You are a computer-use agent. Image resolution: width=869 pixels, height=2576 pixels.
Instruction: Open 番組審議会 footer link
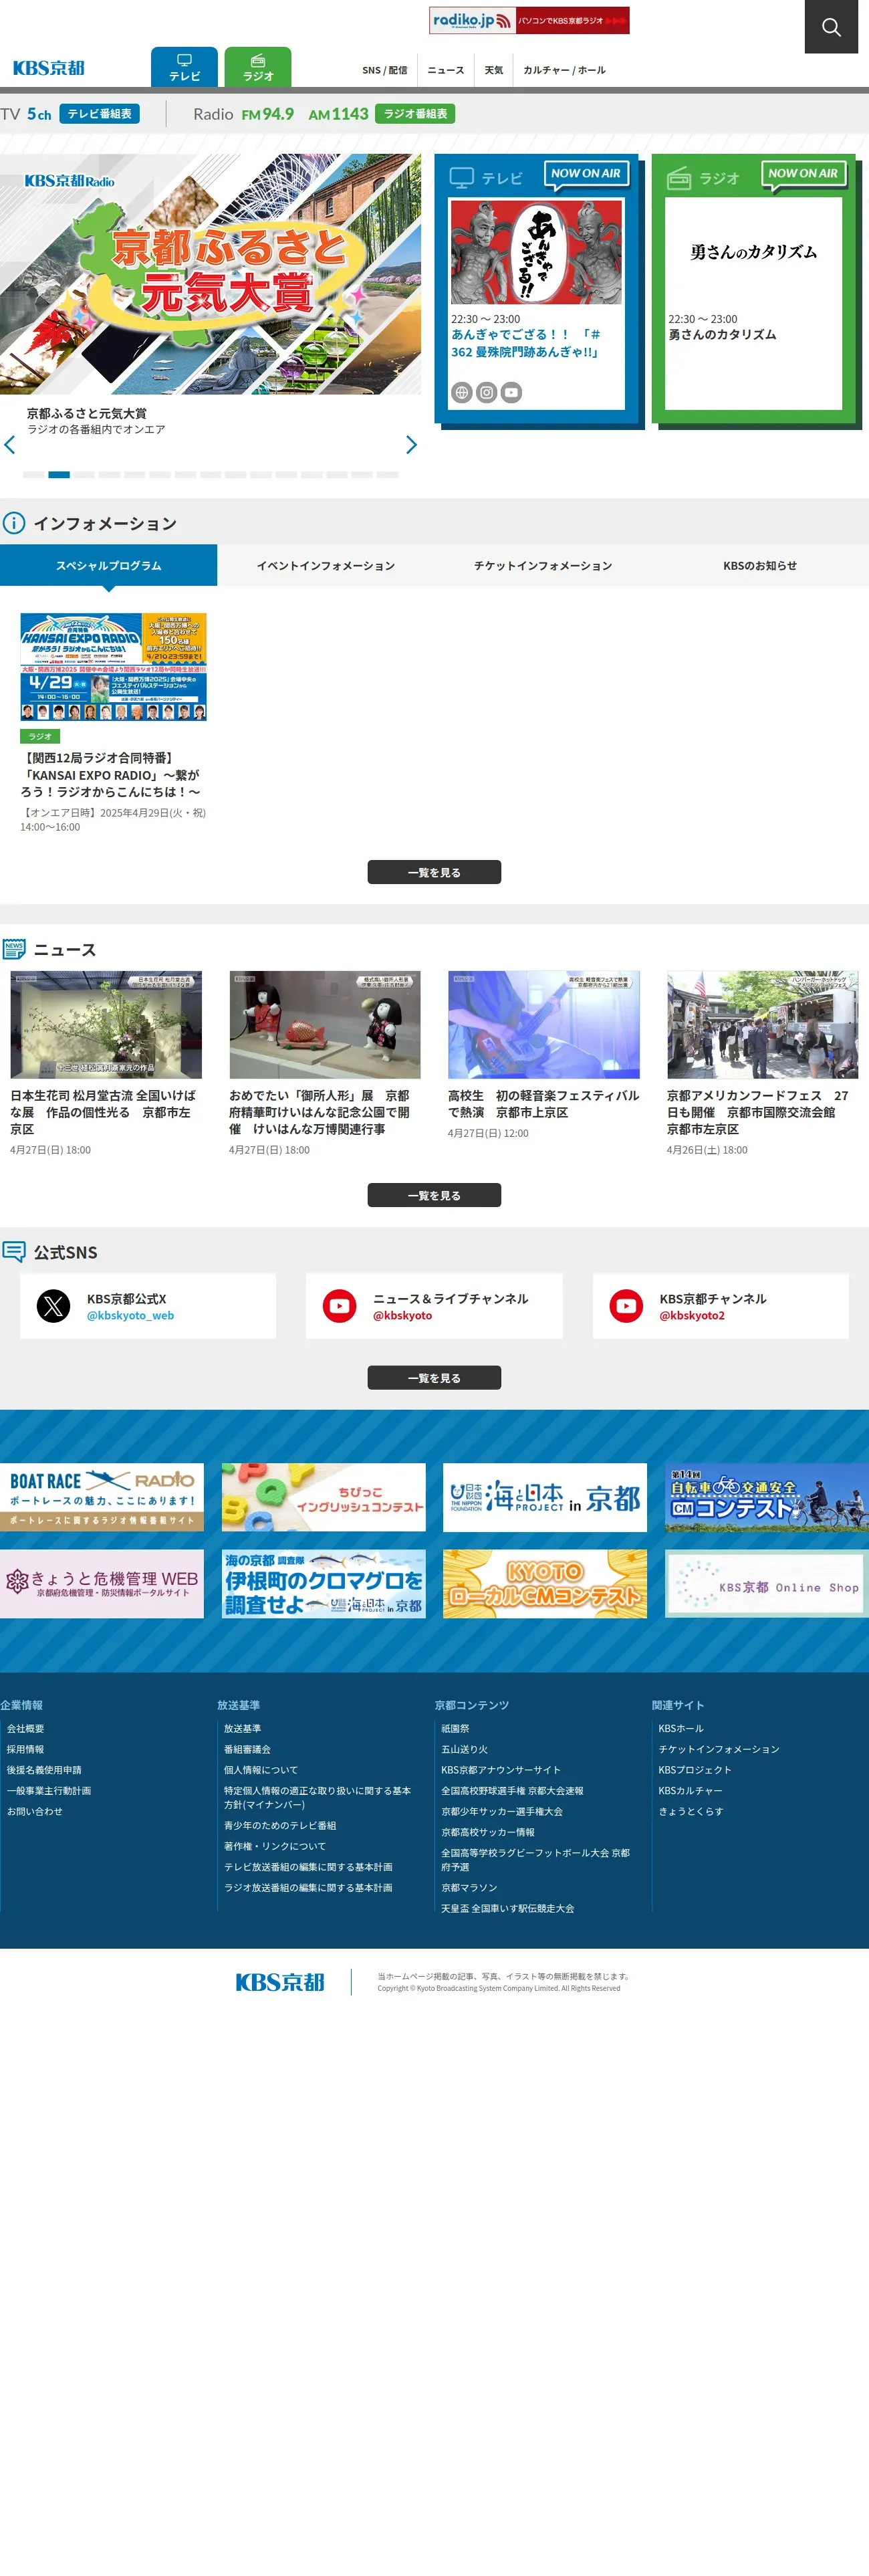coord(247,1749)
